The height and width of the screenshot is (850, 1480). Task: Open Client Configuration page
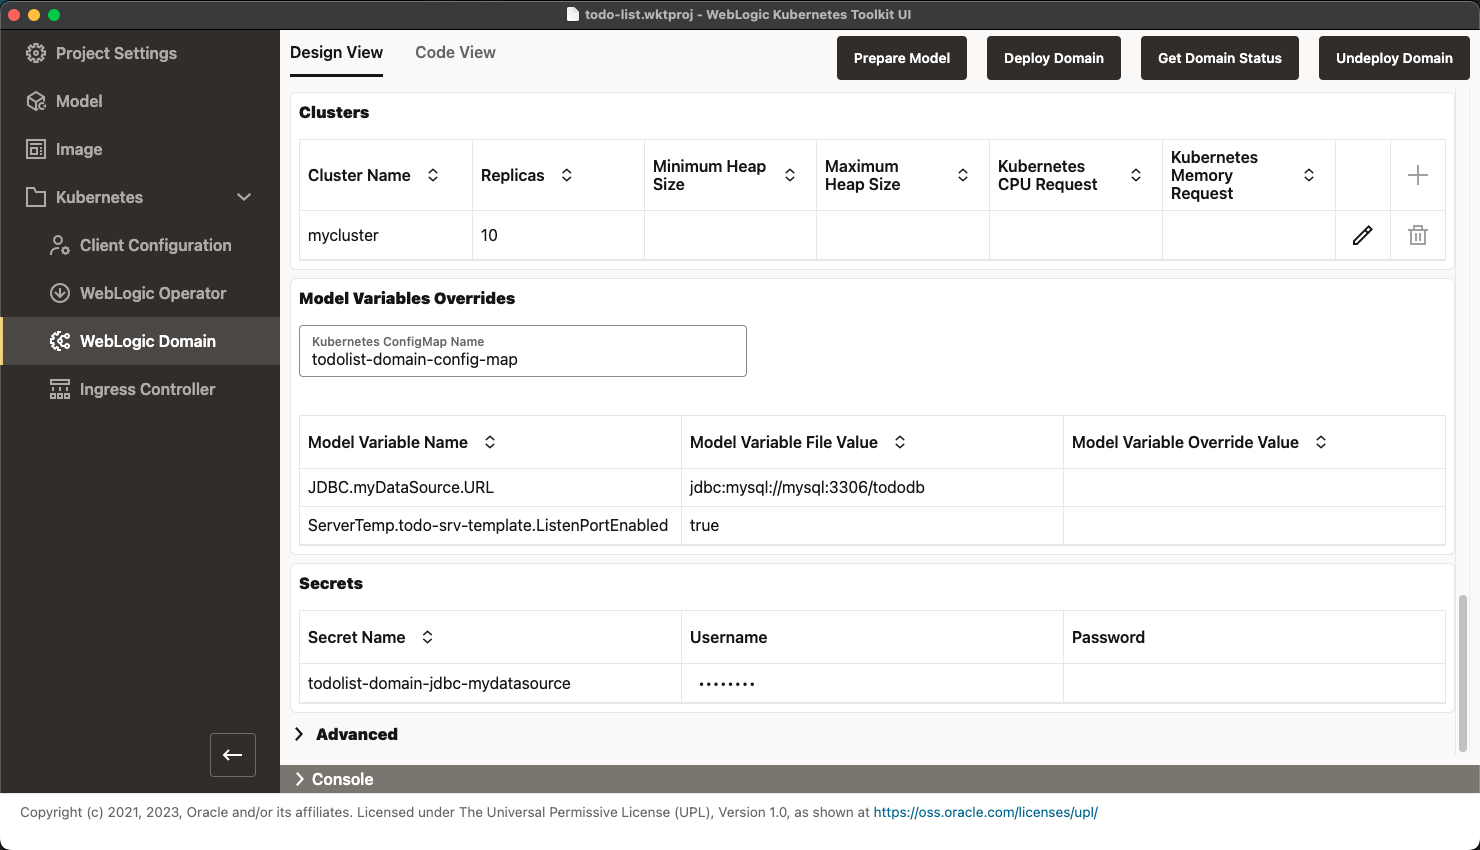155,245
